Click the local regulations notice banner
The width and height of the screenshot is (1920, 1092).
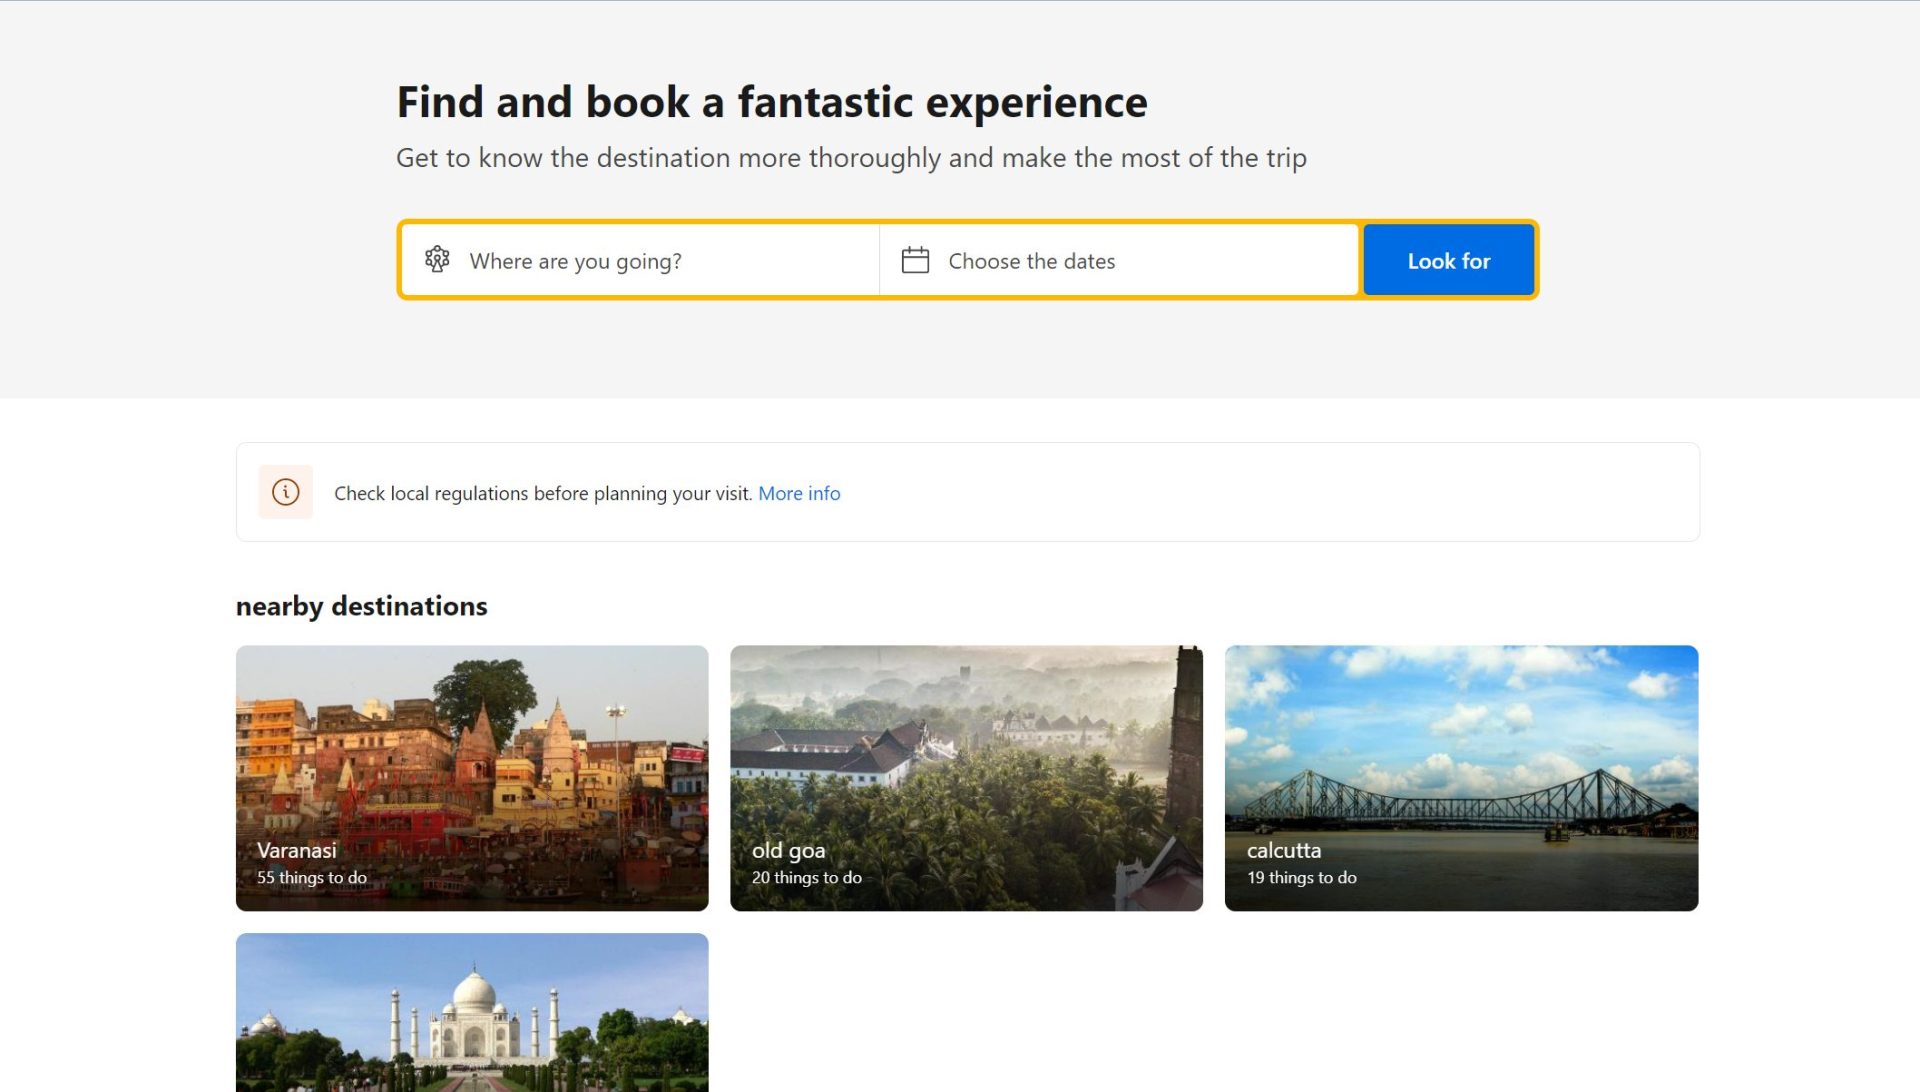click(x=1200, y=492)
